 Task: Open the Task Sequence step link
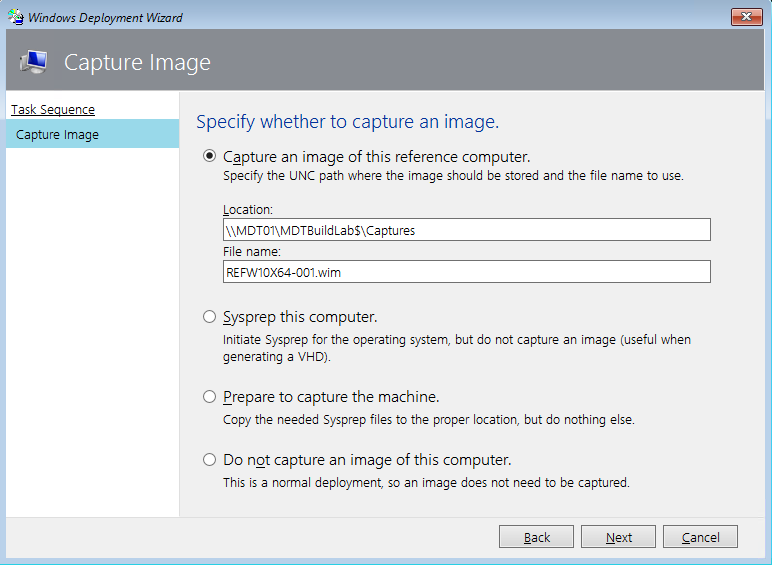[53, 109]
